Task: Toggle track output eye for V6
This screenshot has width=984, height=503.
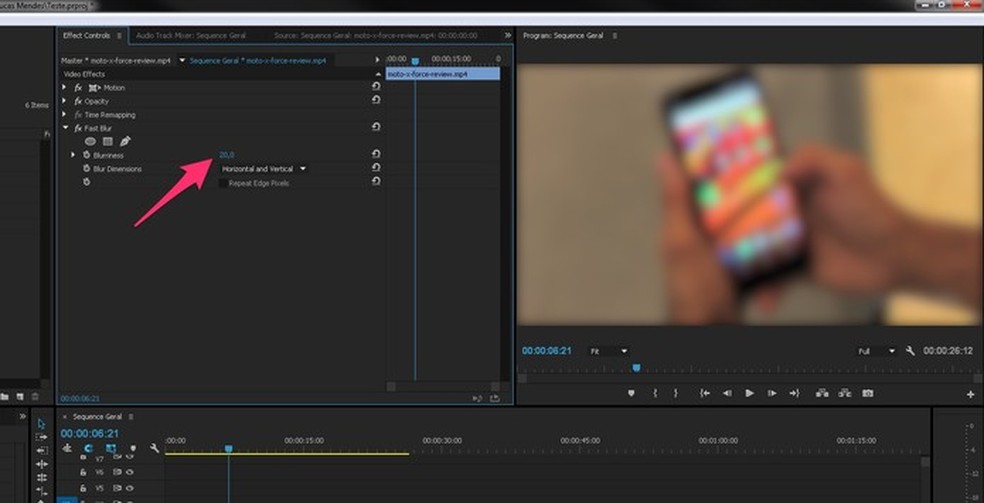Action: (x=130, y=472)
